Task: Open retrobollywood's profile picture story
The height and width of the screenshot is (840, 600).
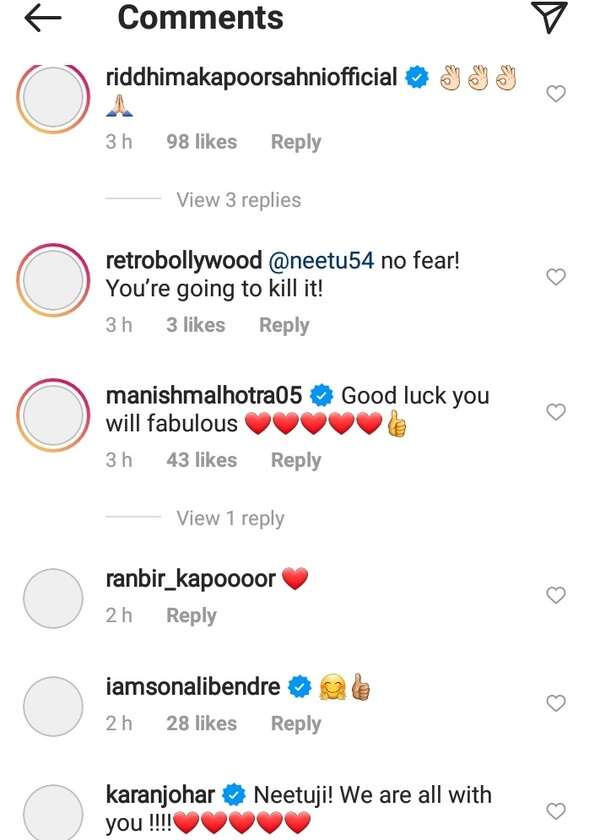Action: click(x=52, y=282)
